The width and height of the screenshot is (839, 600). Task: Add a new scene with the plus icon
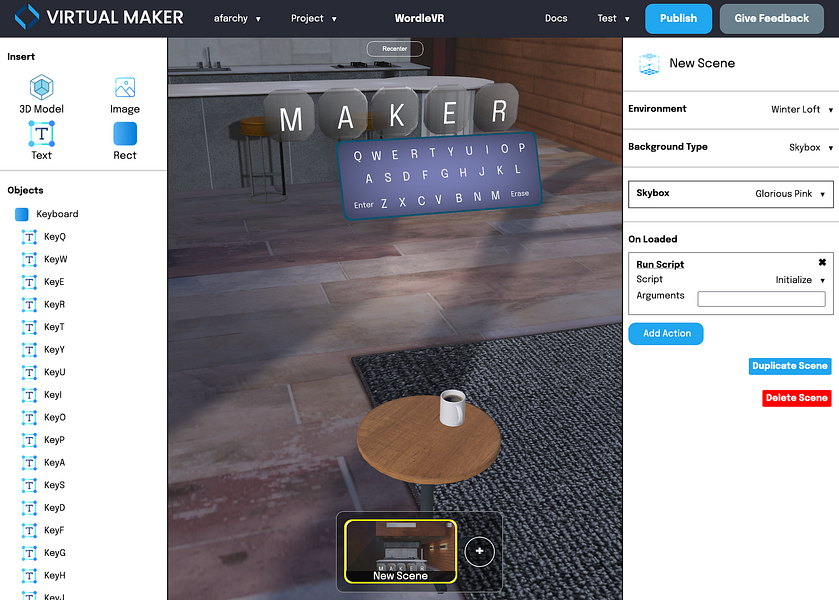479,551
